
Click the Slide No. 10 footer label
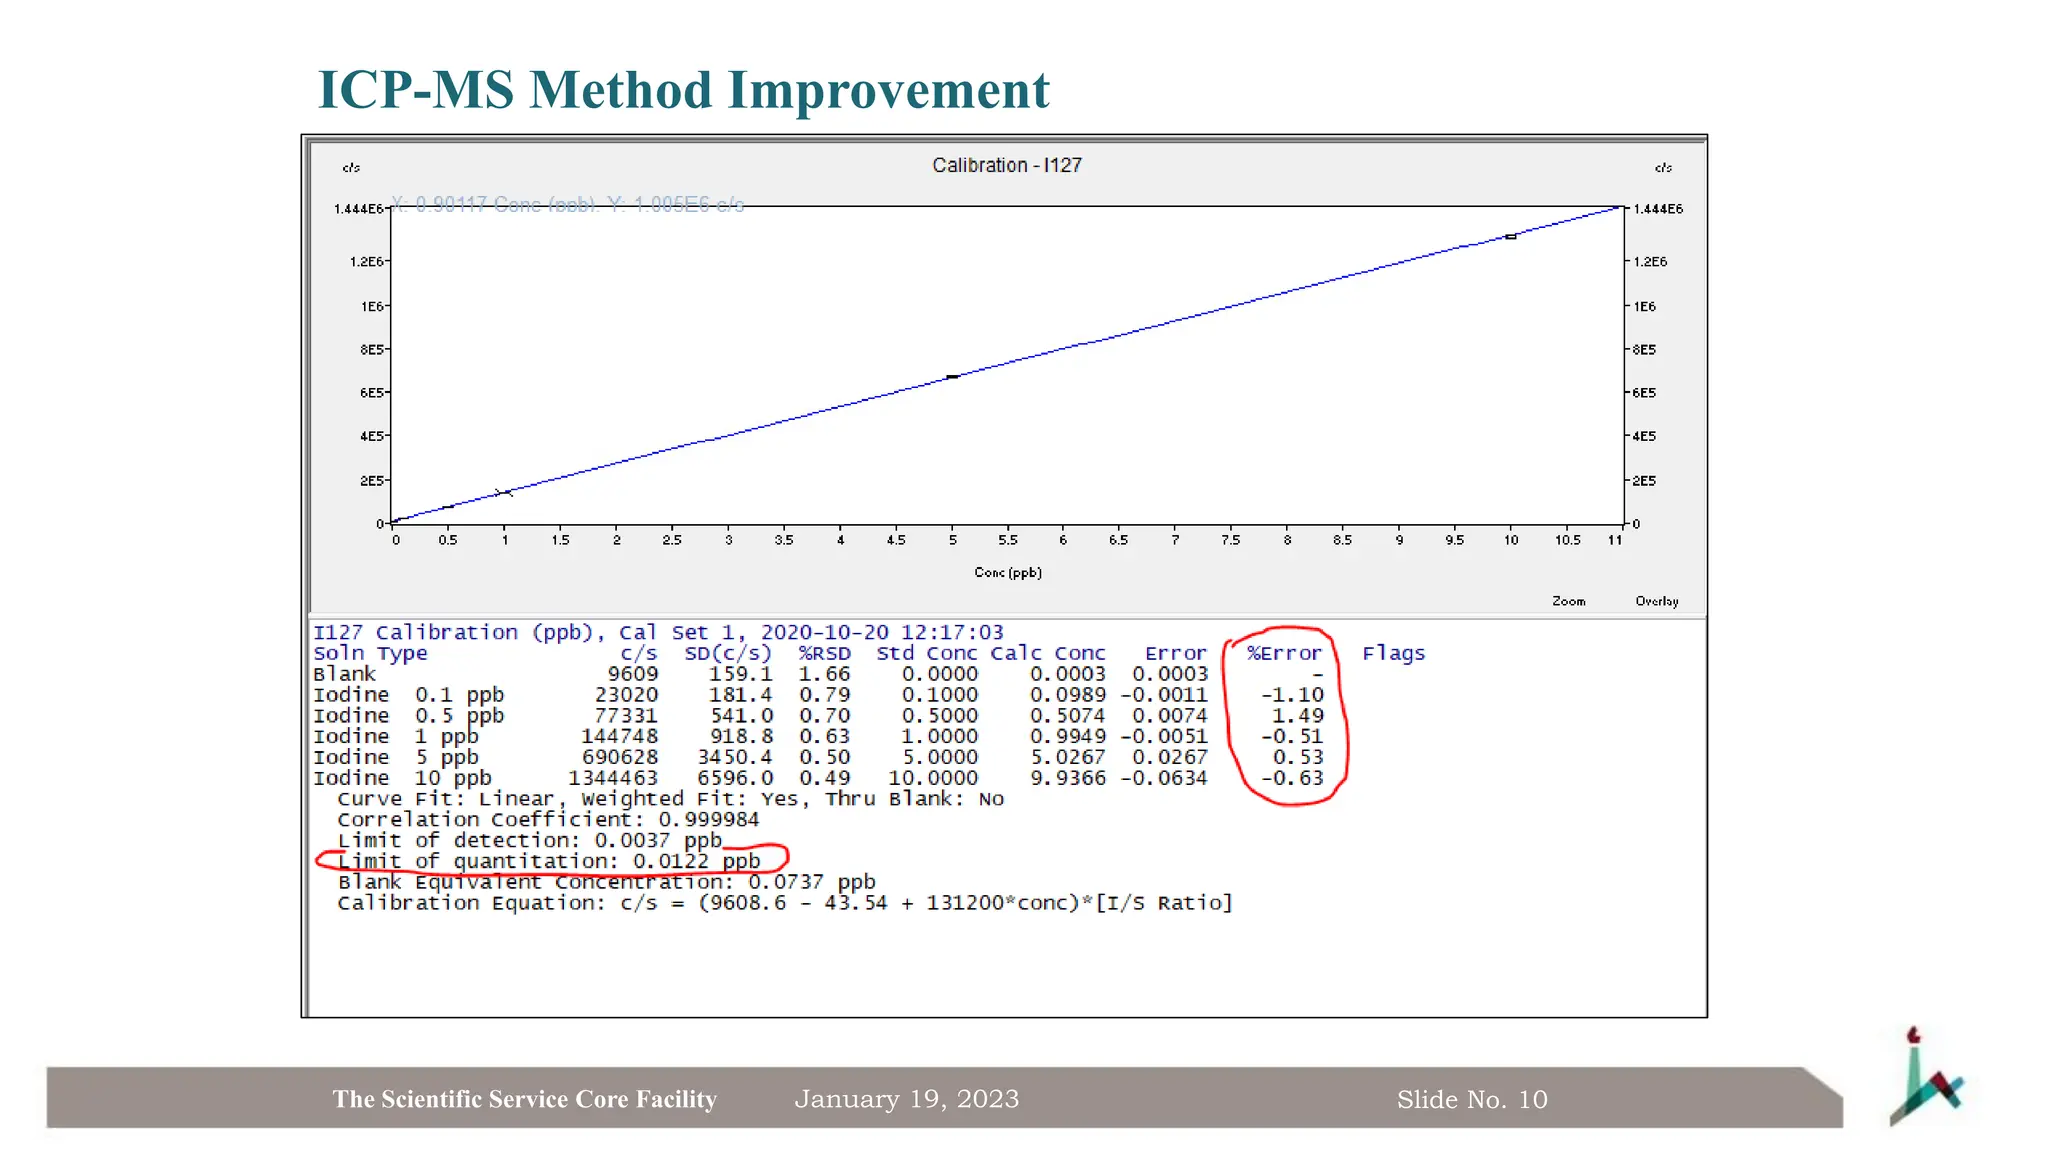pyautogui.click(x=1471, y=1100)
